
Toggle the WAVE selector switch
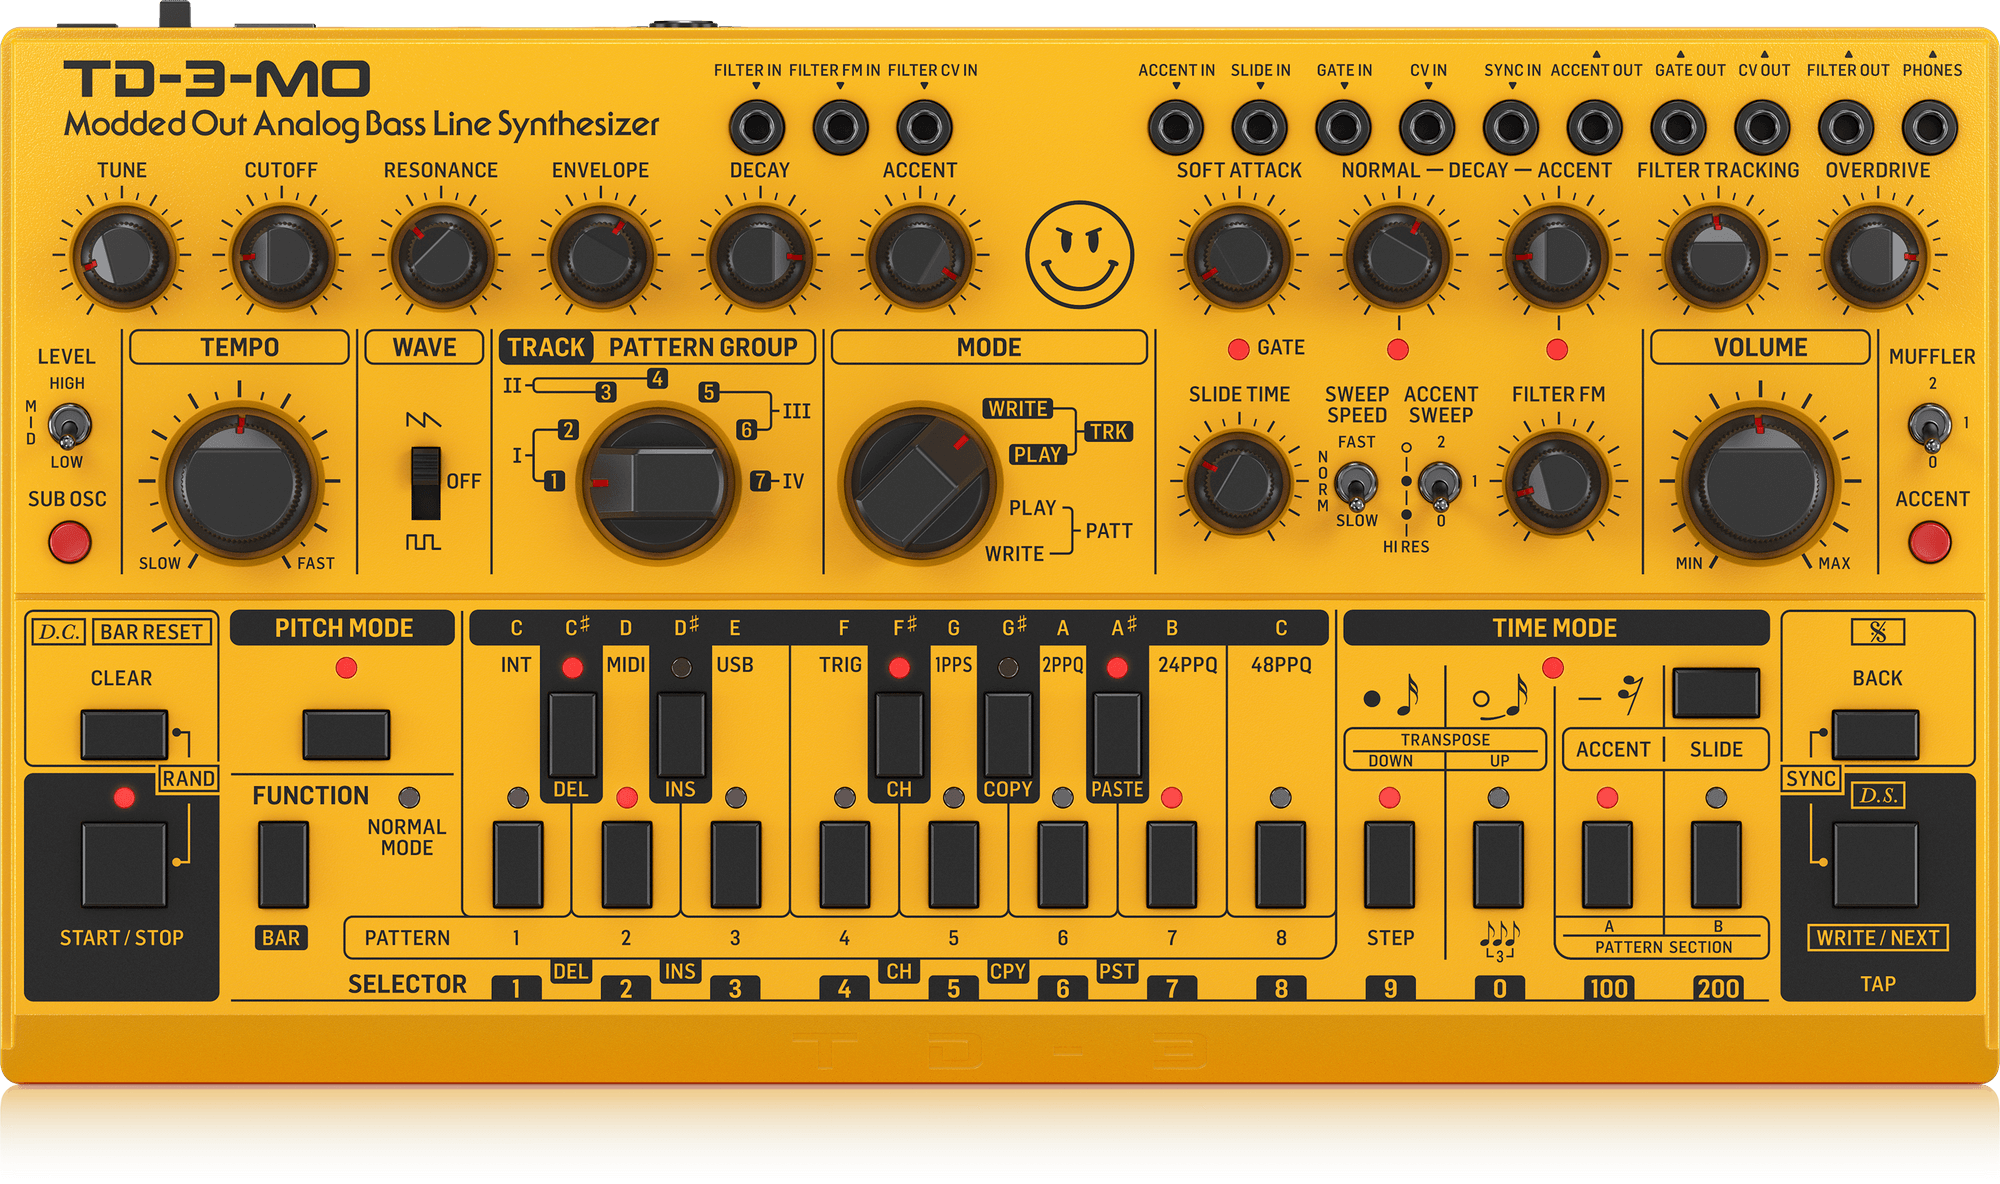pos(426,483)
